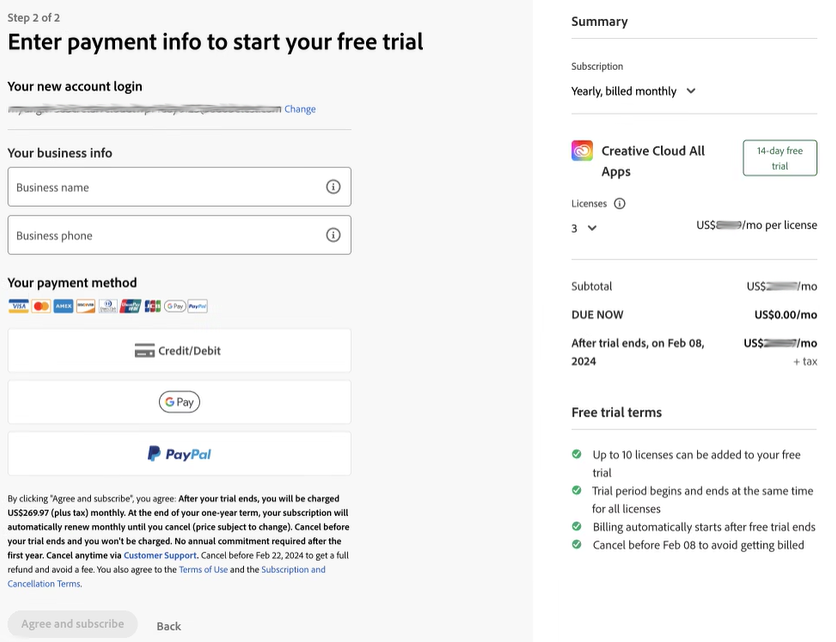Click the Business name info icon
Screen dimensions: 836x642
coord(333,186)
